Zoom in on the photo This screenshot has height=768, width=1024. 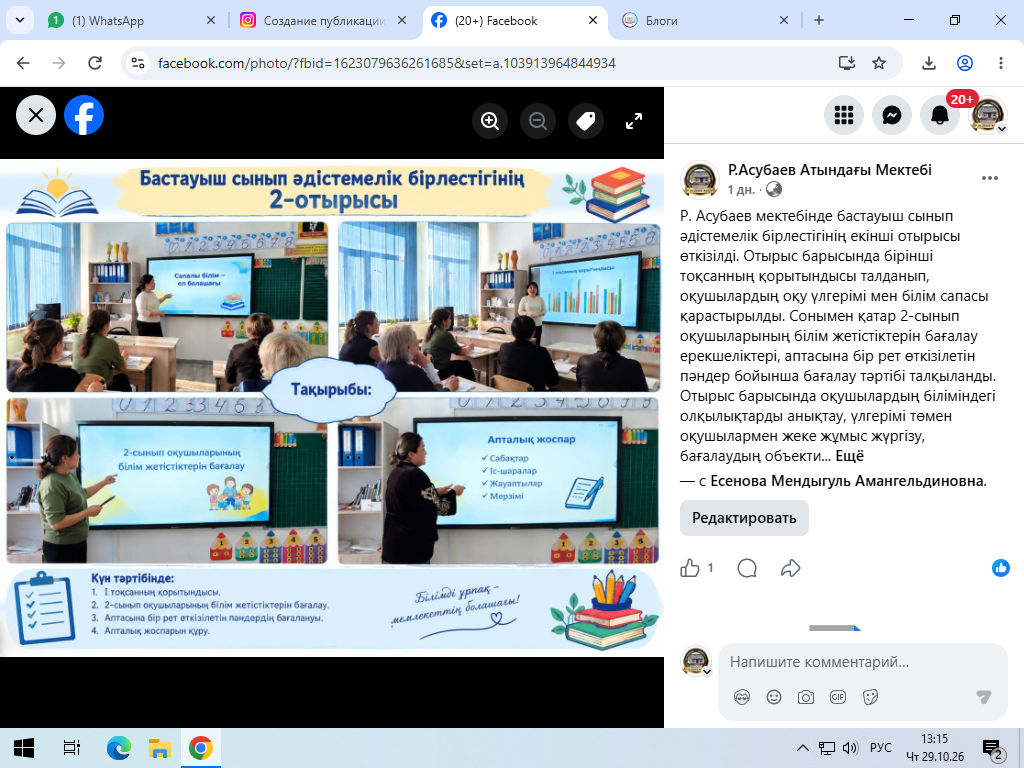[490, 121]
